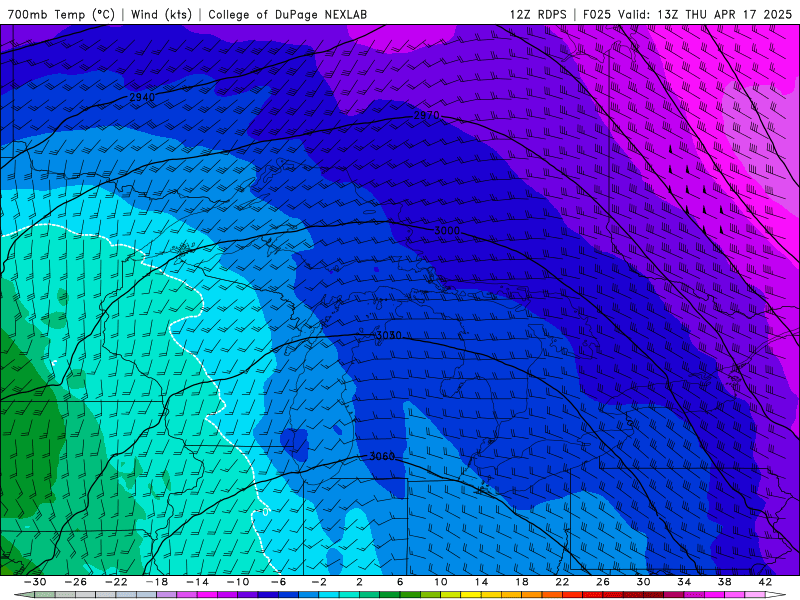Screen dimensions: 800x600
Task: Click the 'F025' forecast hour text
Action: tap(596, 14)
